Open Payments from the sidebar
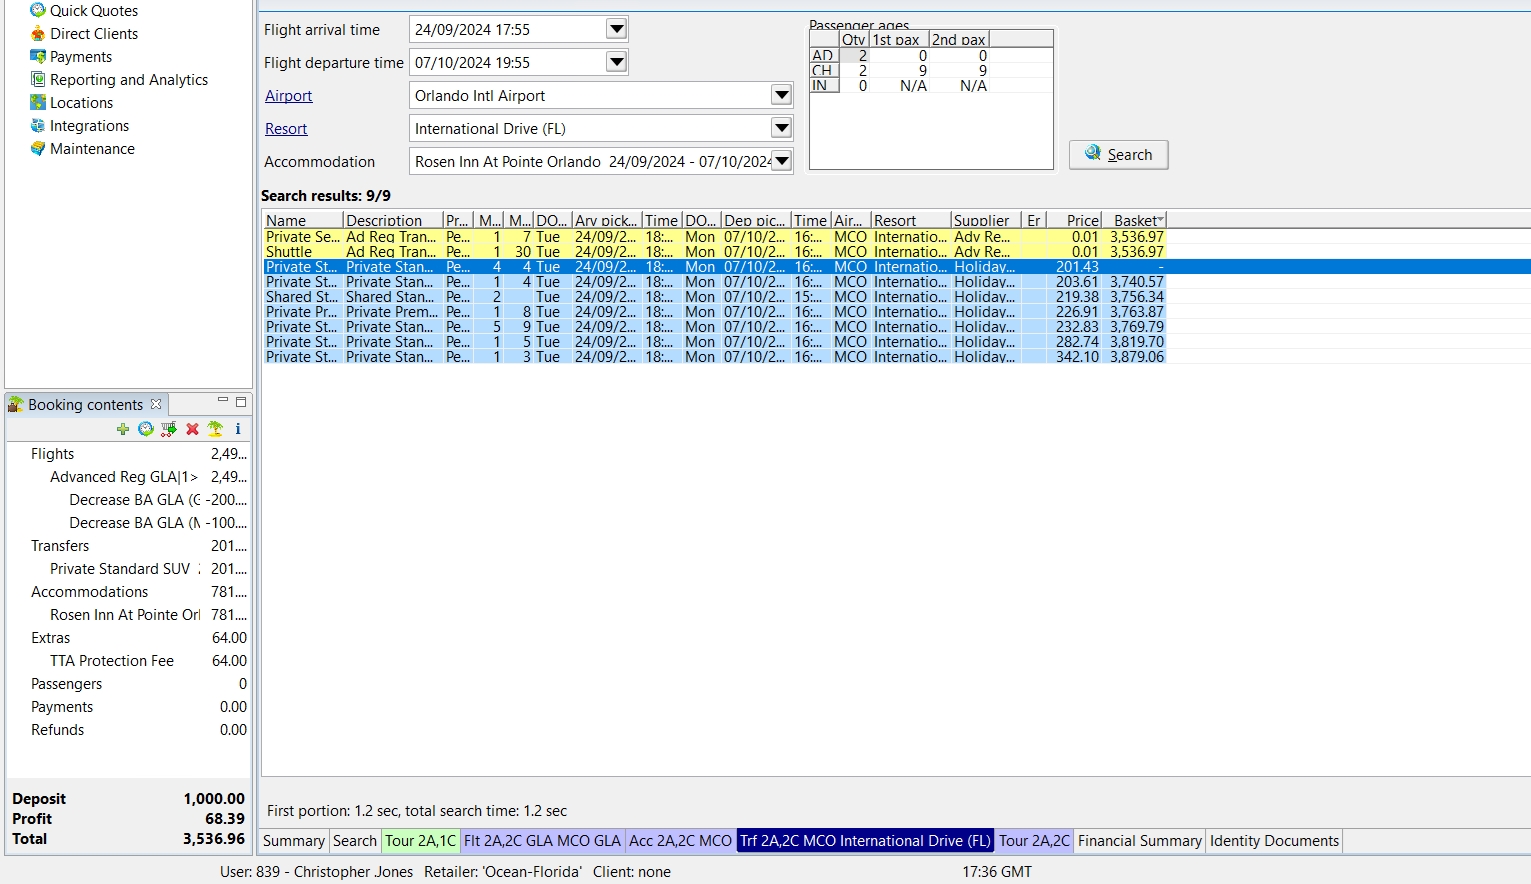This screenshot has height=884, width=1531. tap(80, 57)
